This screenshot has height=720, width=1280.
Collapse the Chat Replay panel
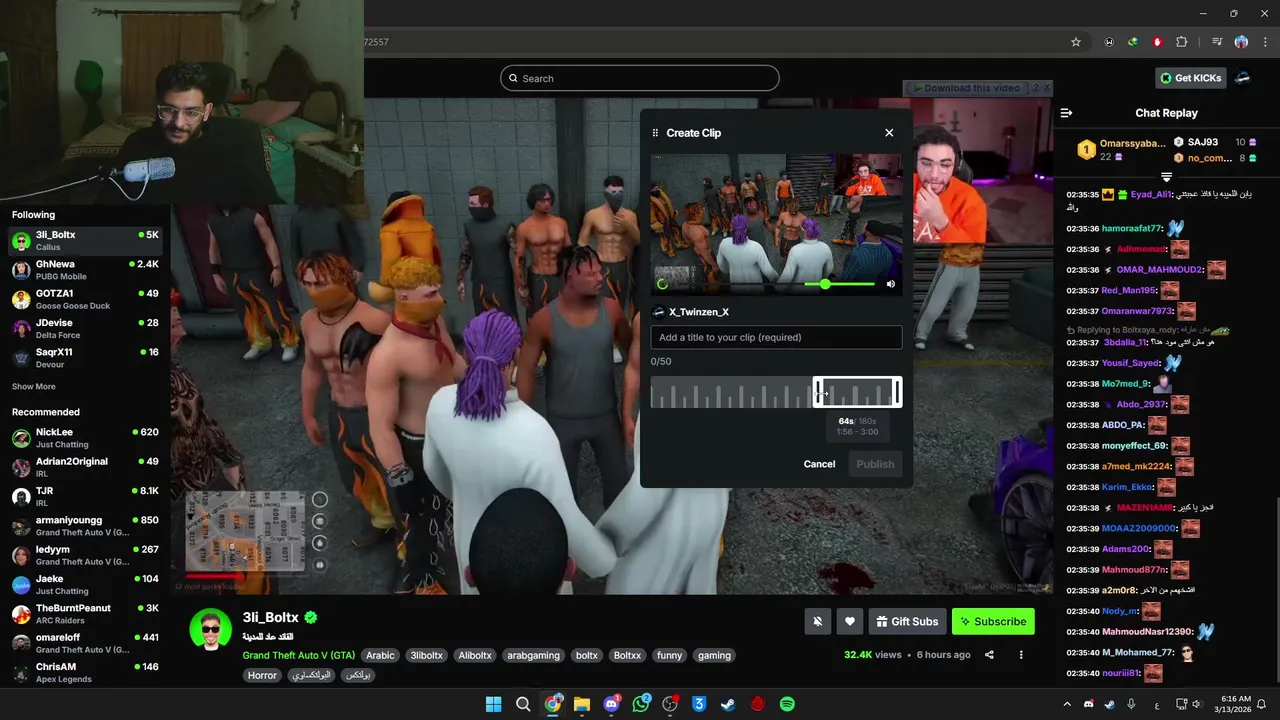pos(1066,113)
